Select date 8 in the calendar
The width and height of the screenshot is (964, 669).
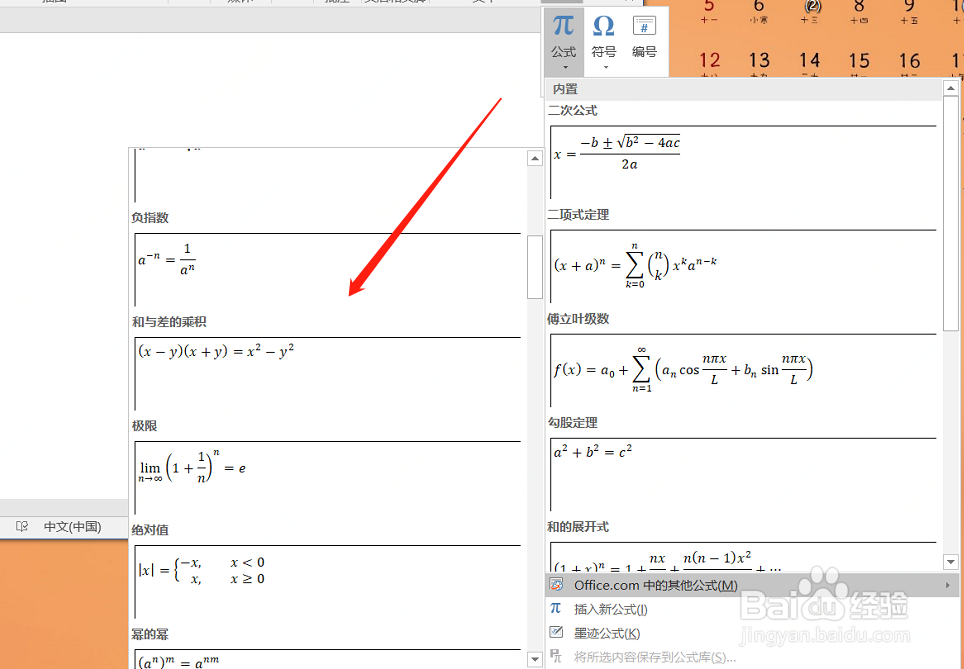(x=859, y=7)
